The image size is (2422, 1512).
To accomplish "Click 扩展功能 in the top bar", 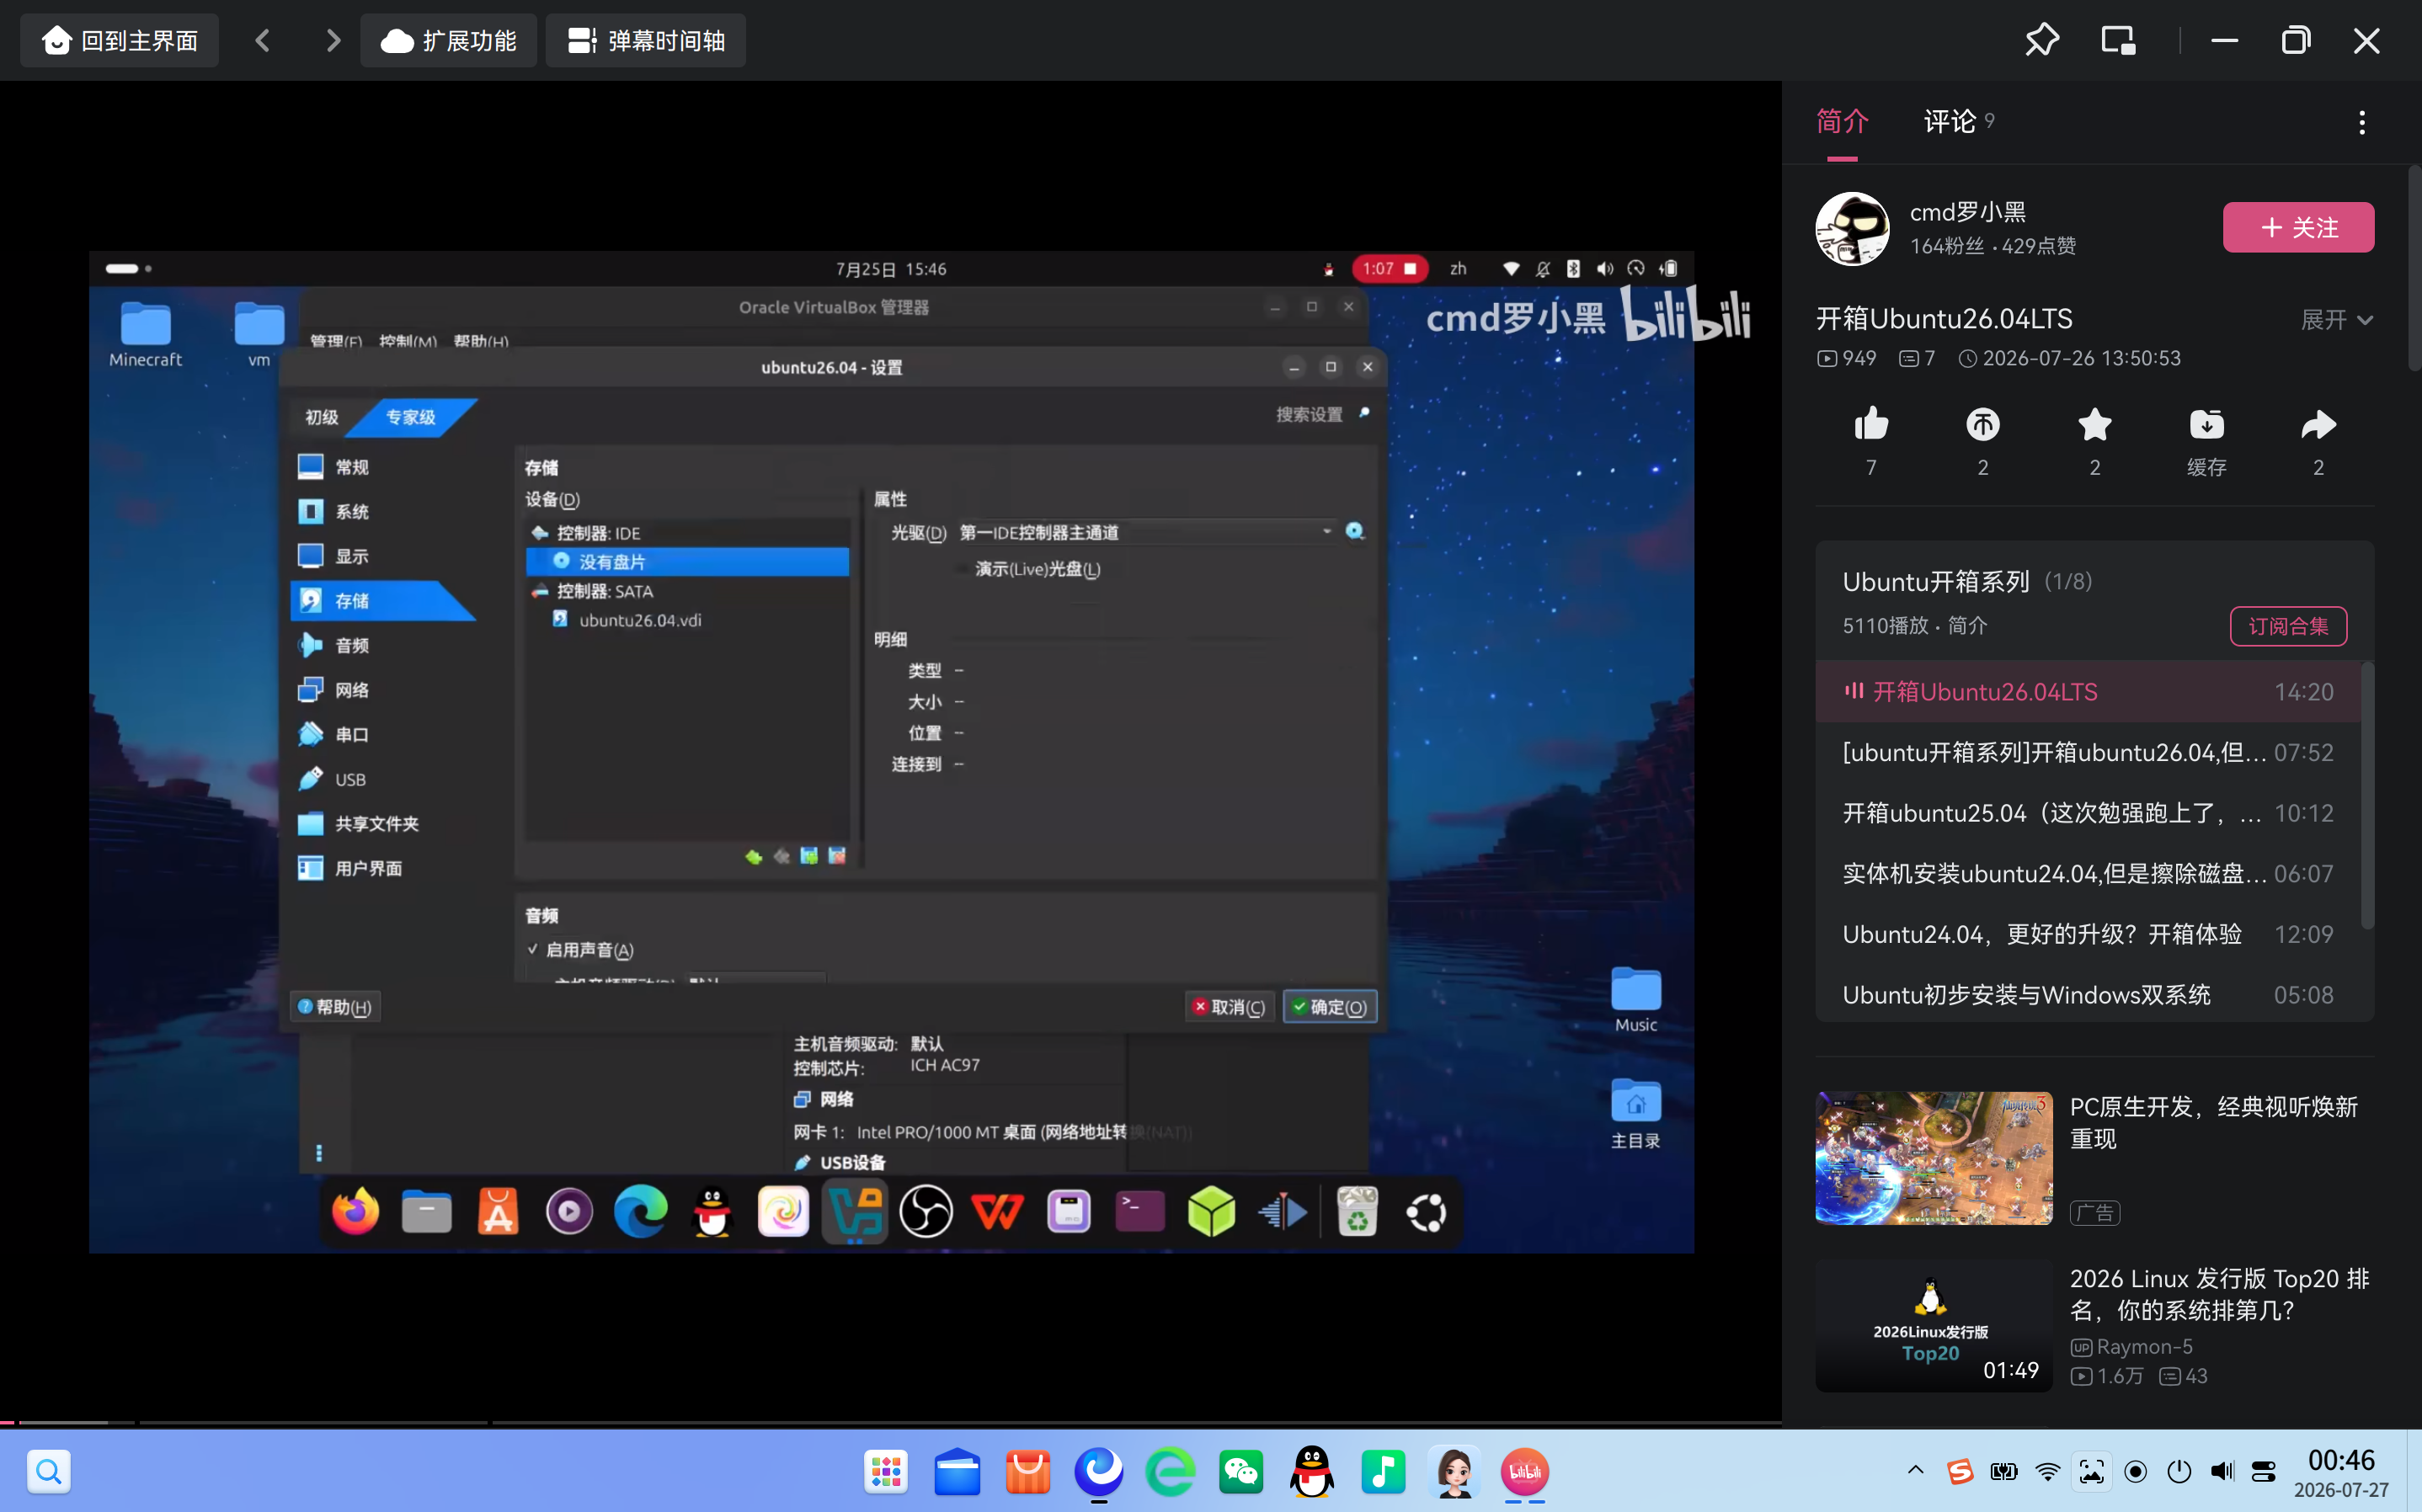I will tap(449, 40).
